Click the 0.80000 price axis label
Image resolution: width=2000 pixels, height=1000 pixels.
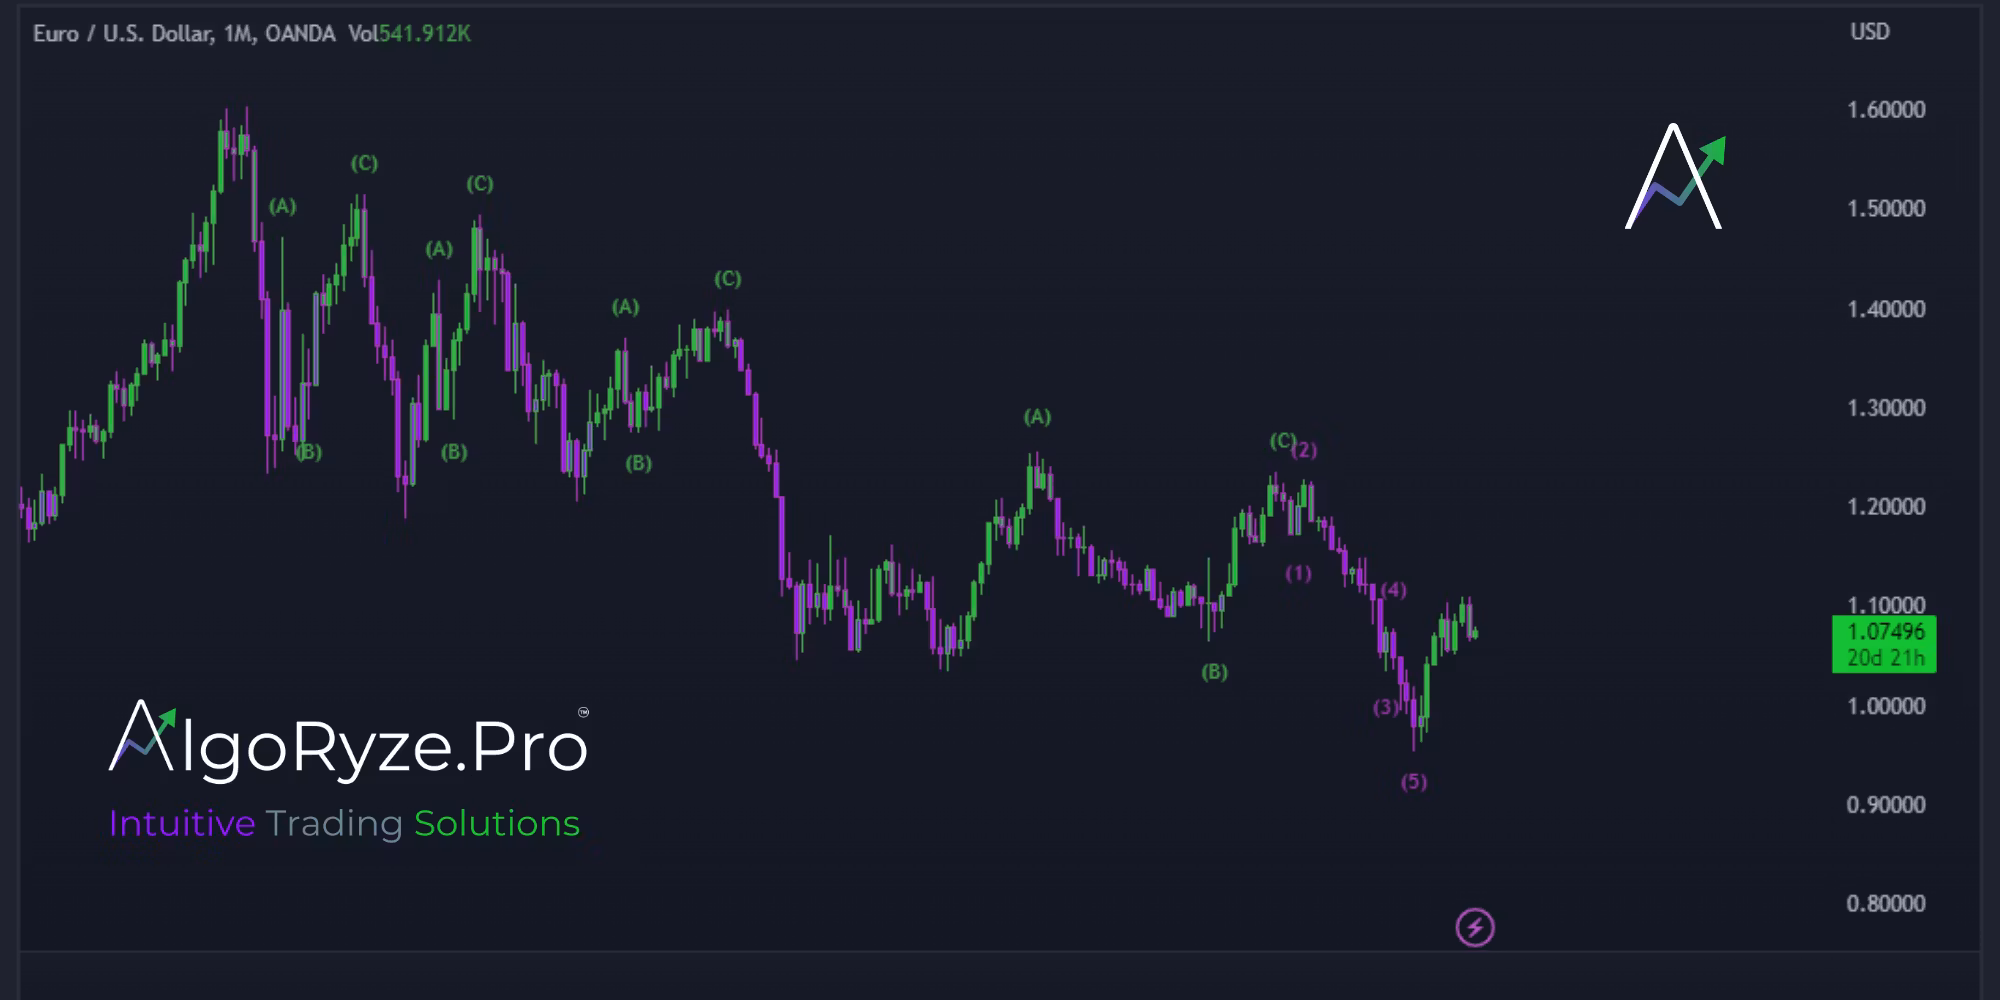click(1885, 904)
